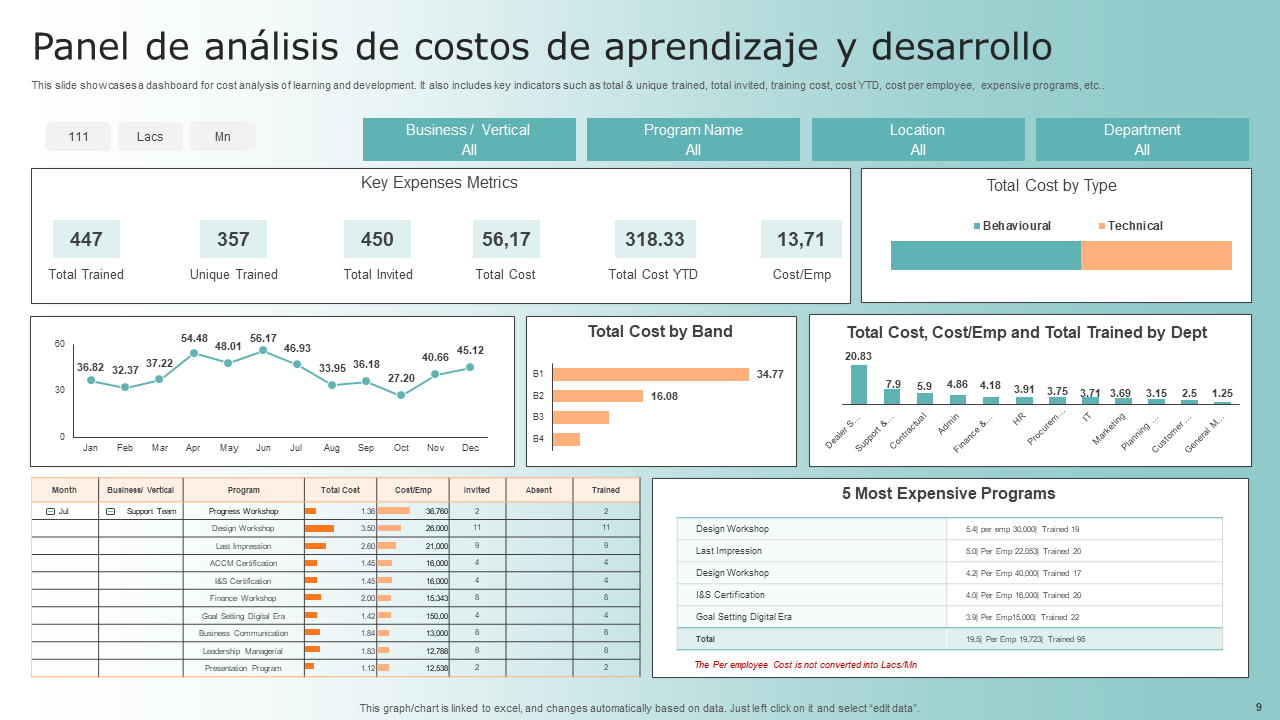This screenshot has height=720, width=1280.
Task: Select Goal Setting Digital Era in expensive programs
Action: pos(949,617)
